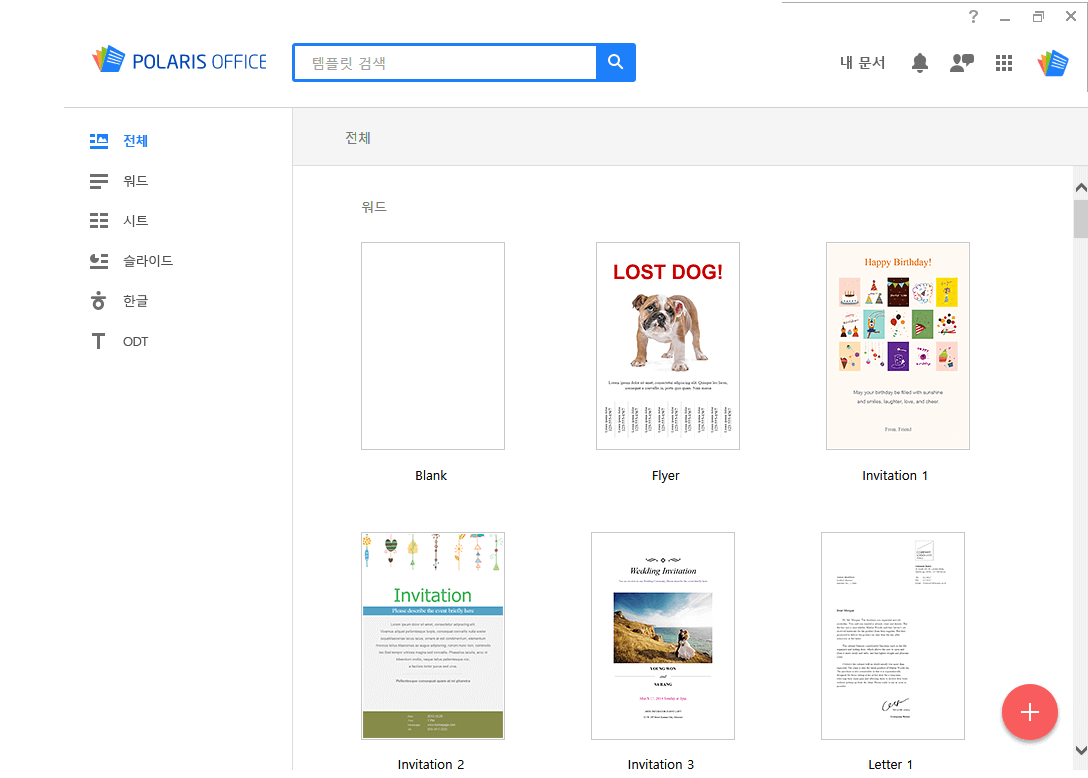Select the ODT category label

(x=135, y=341)
